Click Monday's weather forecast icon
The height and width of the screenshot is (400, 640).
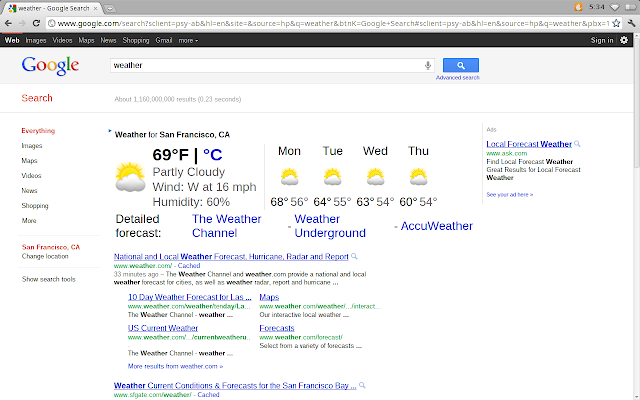(289, 177)
